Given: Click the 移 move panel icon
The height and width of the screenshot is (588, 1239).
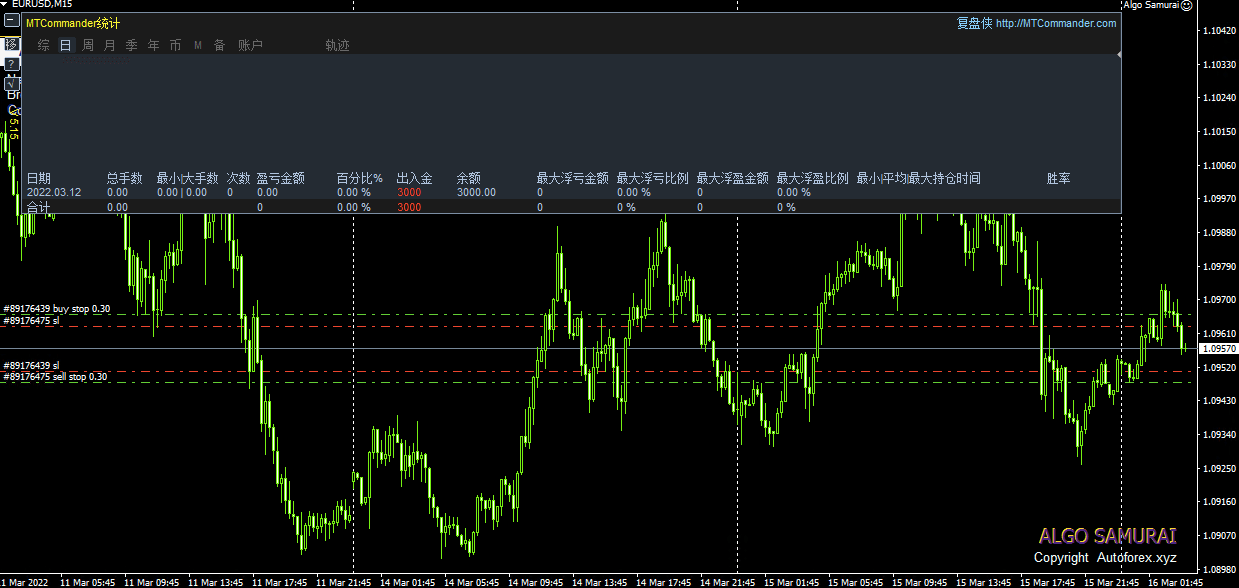Looking at the screenshot, I should (x=11, y=44).
